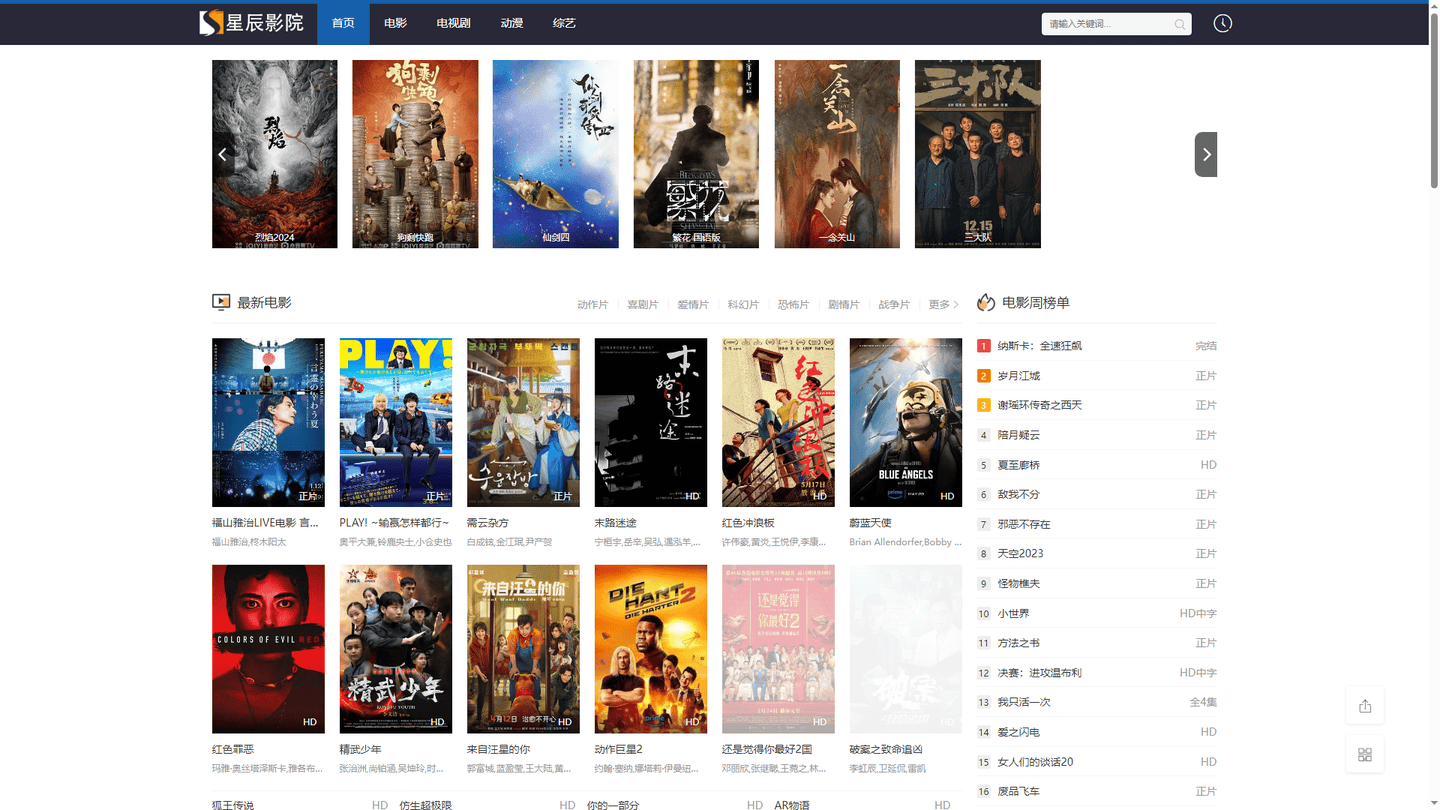This screenshot has height=810, width=1440.
Task: Open 红色罪恶 Colors of Evil poster
Action: coord(268,649)
